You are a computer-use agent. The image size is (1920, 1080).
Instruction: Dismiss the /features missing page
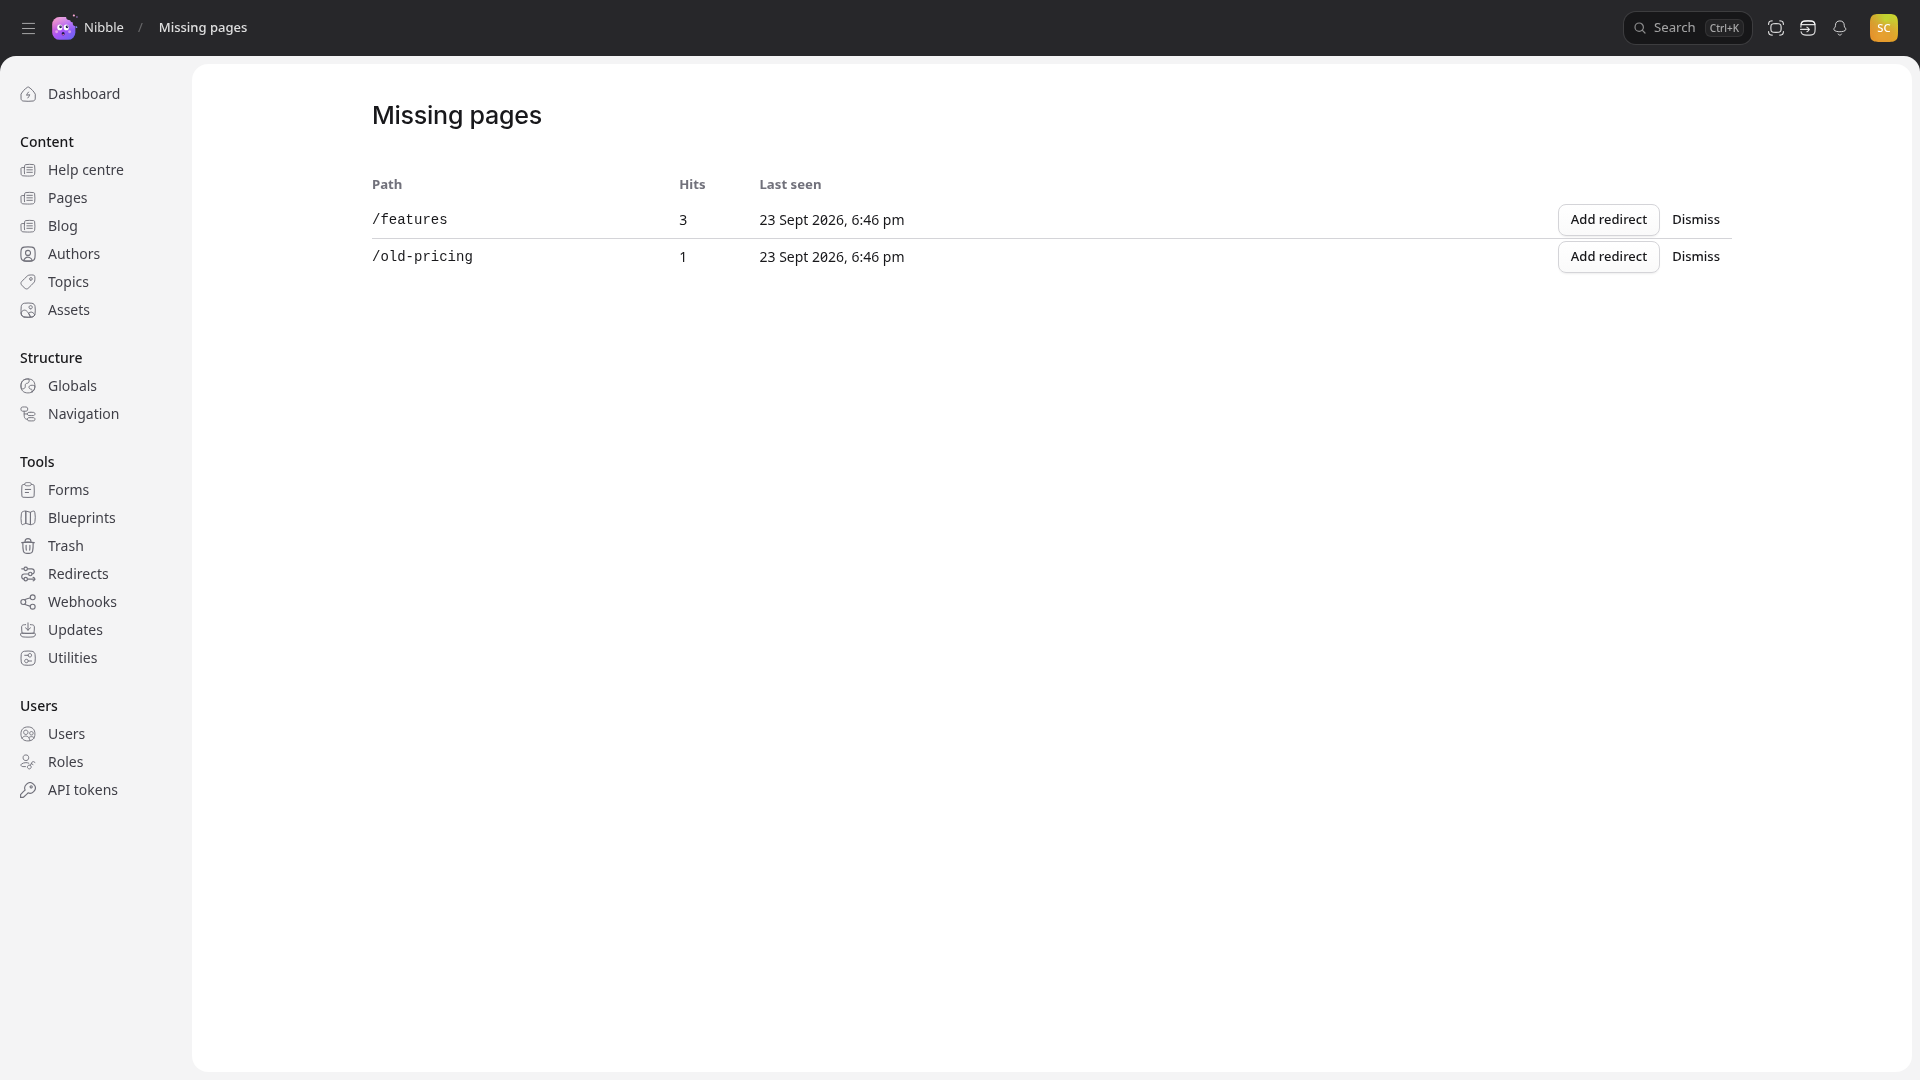click(1696, 220)
